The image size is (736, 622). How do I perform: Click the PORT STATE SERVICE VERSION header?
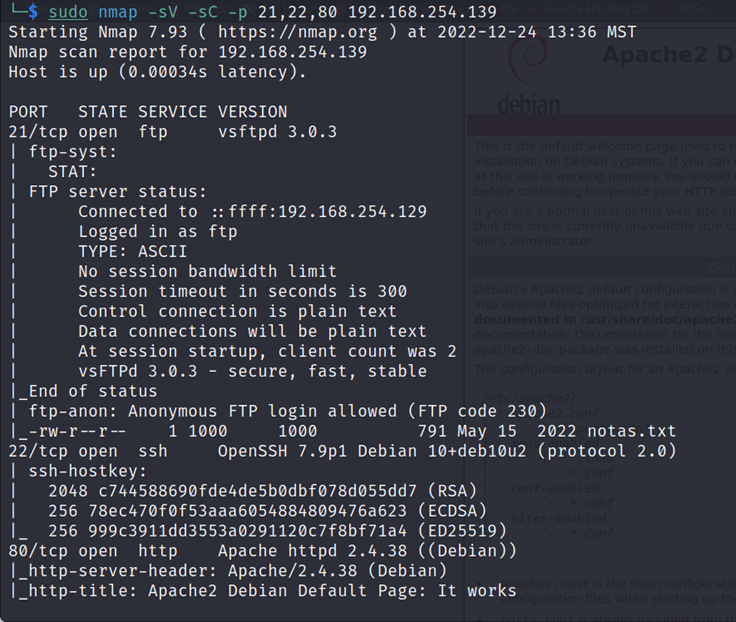147,112
